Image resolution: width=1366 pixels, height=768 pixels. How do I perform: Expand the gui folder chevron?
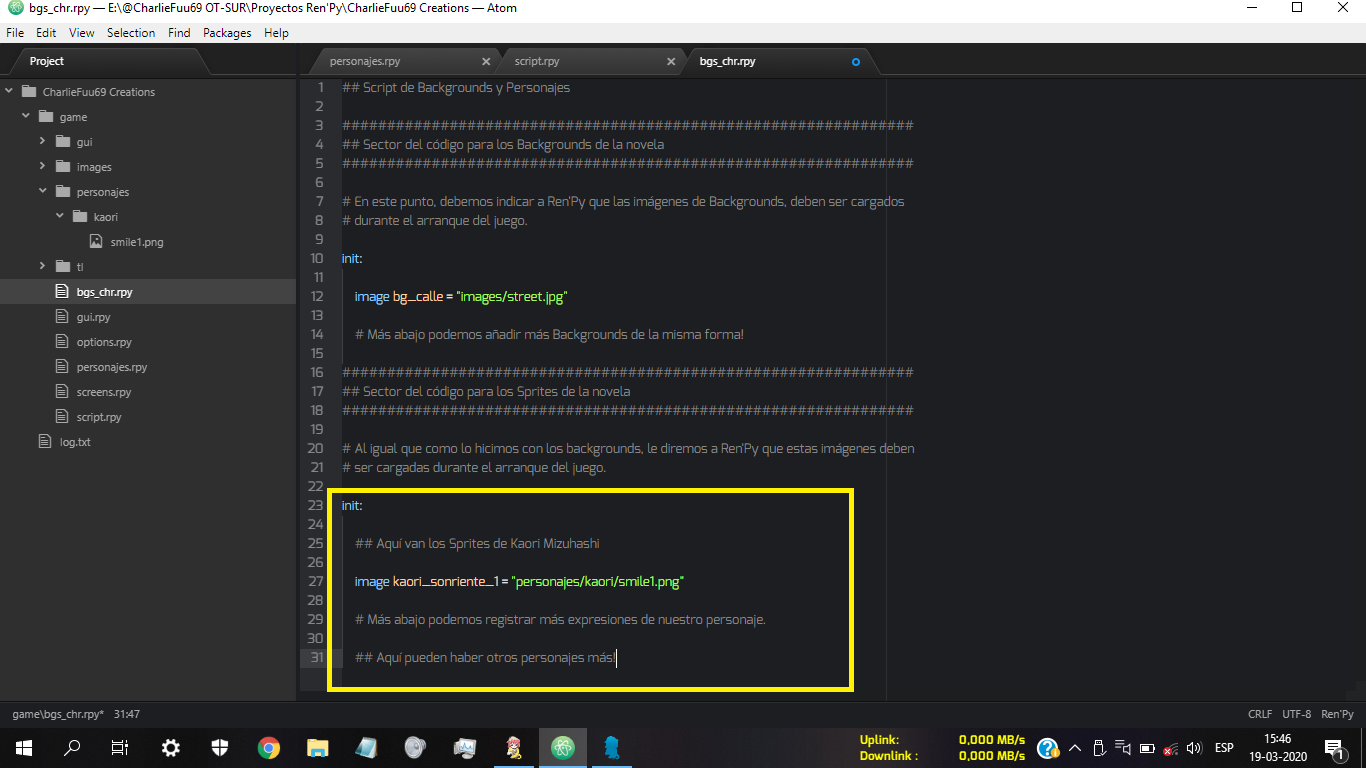(x=43, y=142)
